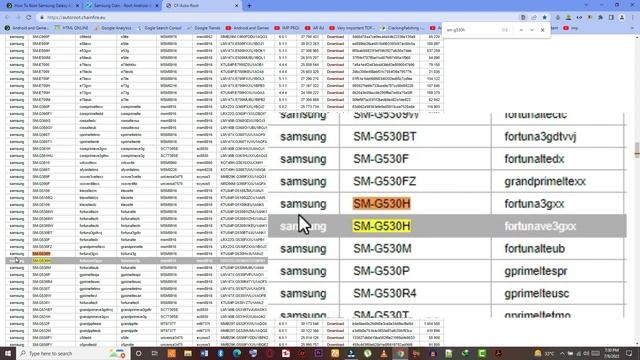The width and height of the screenshot is (640, 360).
Task: Open Task View on the taskbar
Action: tap(155, 353)
